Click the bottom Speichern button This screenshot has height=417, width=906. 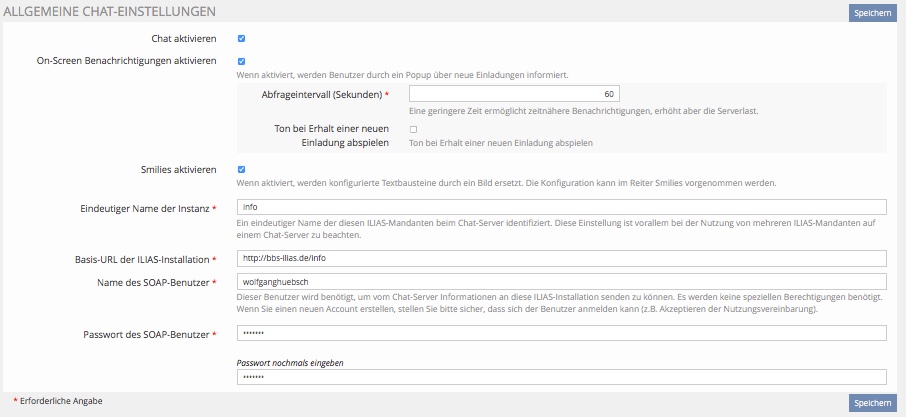(x=871, y=402)
